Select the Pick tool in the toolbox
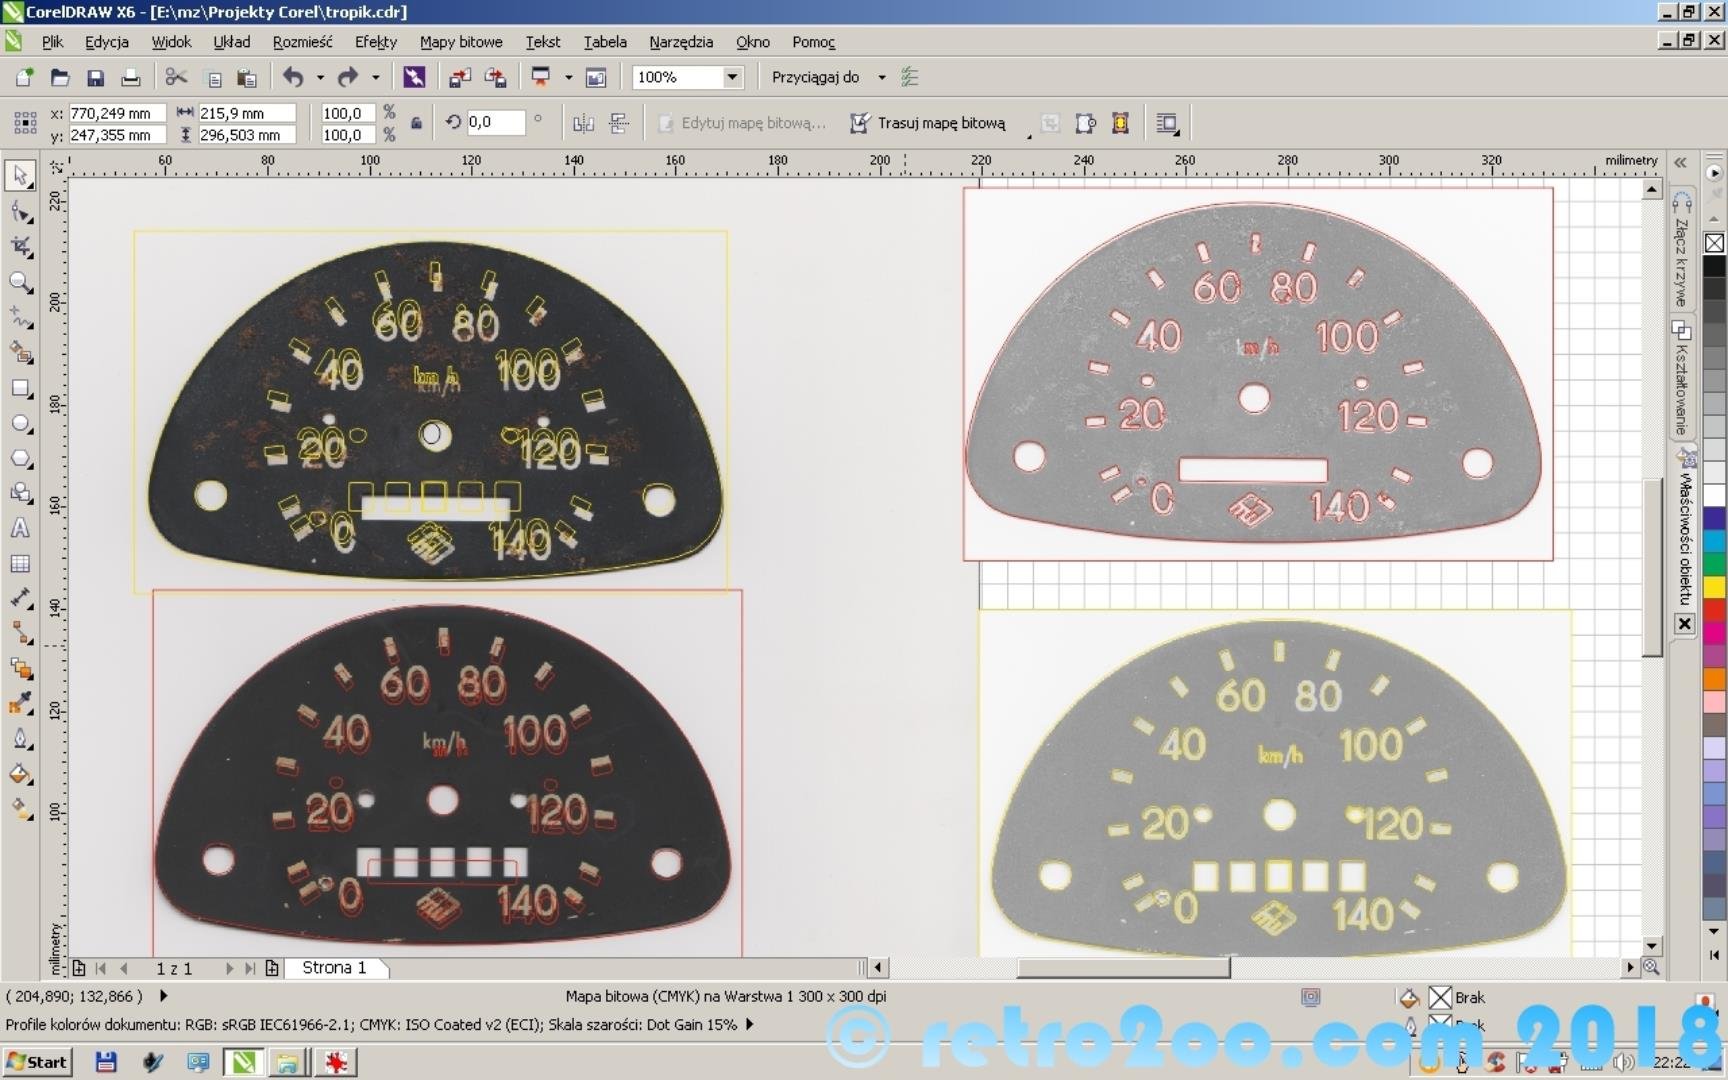The image size is (1728, 1080). (x=20, y=175)
